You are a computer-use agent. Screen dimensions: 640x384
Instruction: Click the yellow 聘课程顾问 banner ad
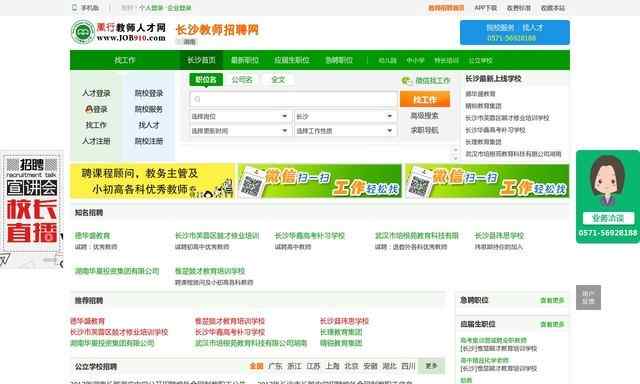tap(152, 181)
